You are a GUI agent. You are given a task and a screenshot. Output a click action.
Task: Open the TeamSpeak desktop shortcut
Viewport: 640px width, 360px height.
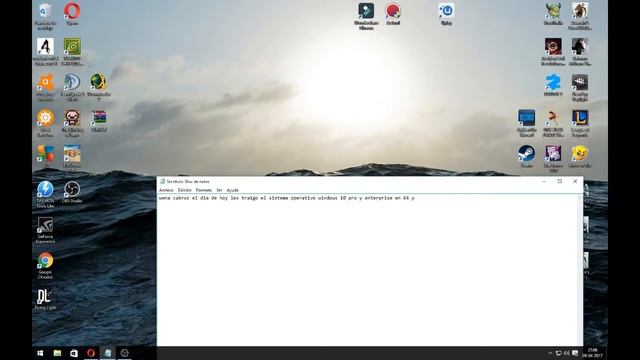72,87
